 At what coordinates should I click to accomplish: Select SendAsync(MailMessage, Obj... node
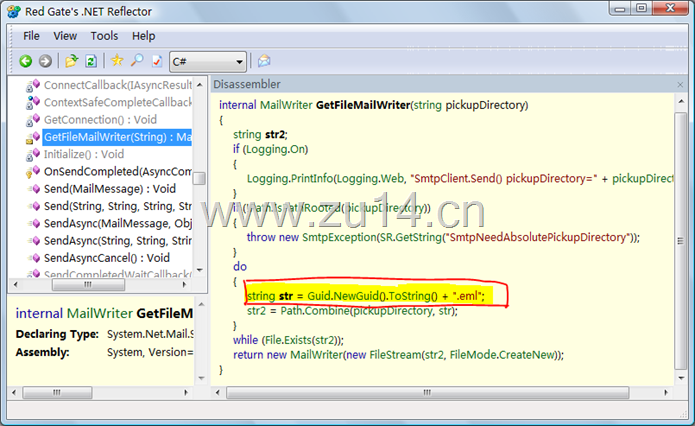click(117, 223)
